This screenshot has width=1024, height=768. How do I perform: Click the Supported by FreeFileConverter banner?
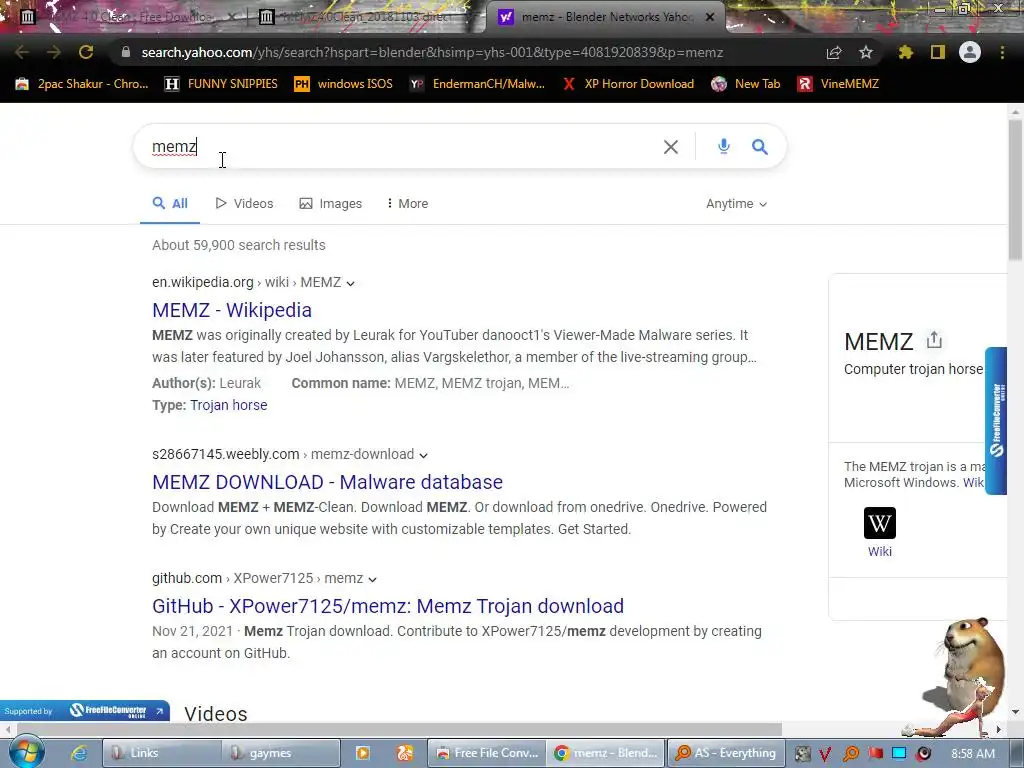85,711
